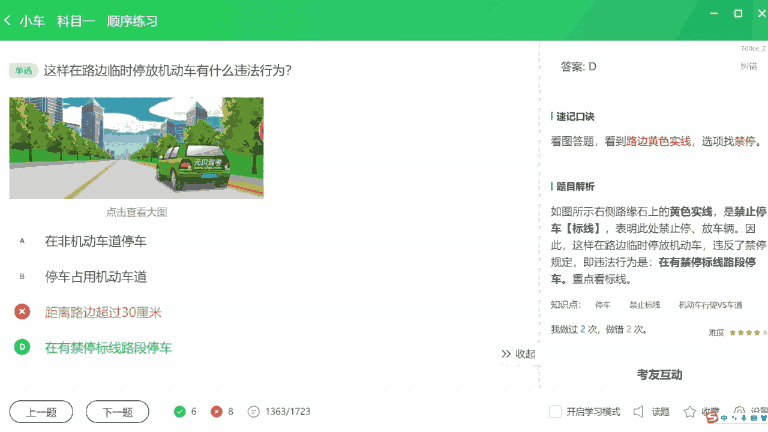Choose option D 在有禁停标线路段停车
Screen dimensions: 768x432
pyautogui.click(x=108, y=348)
